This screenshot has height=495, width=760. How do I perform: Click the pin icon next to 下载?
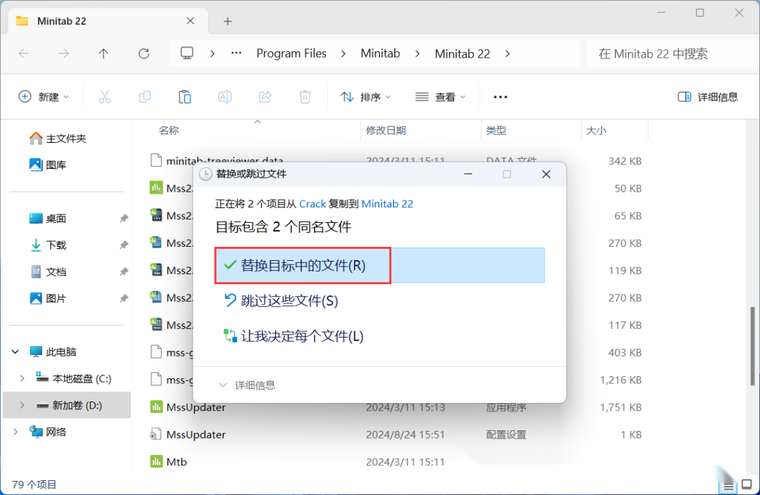point(124,245)
